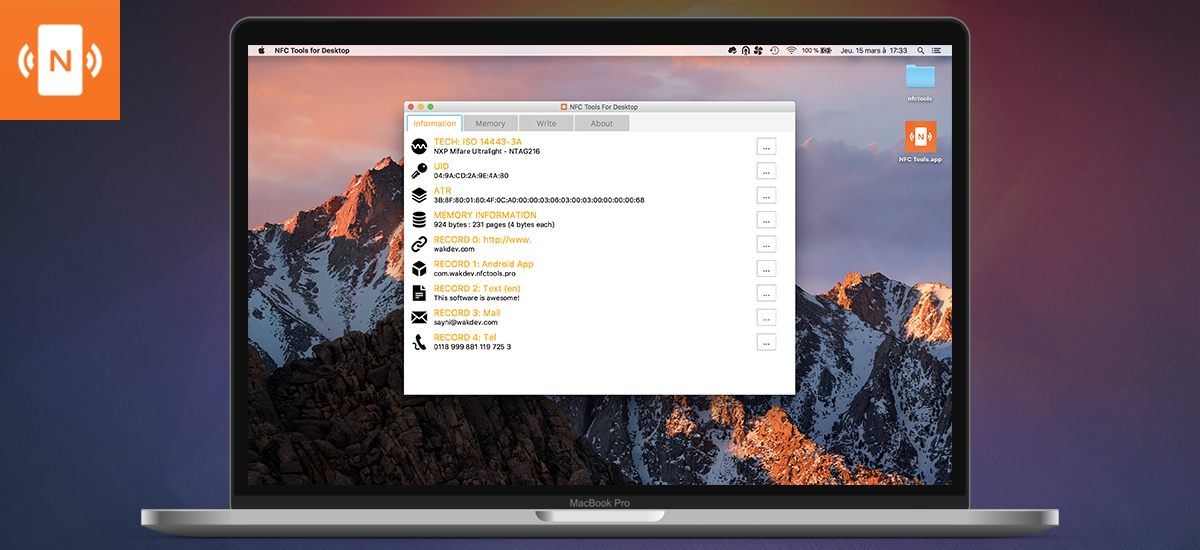1200x550 pixels.
Task: Click the arch-shaped menu bar icon
Action: 746,50
